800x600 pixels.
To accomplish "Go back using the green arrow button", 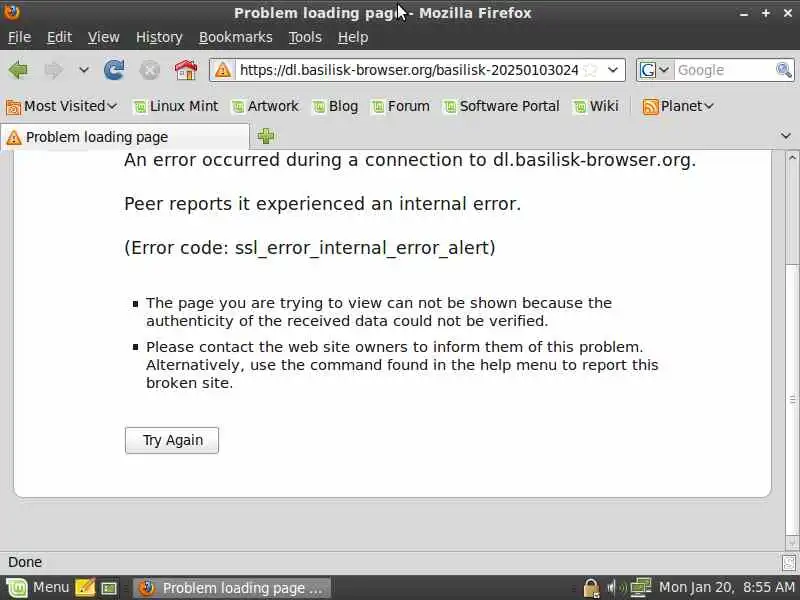I will pyautogui.click(x=18, y=70).
